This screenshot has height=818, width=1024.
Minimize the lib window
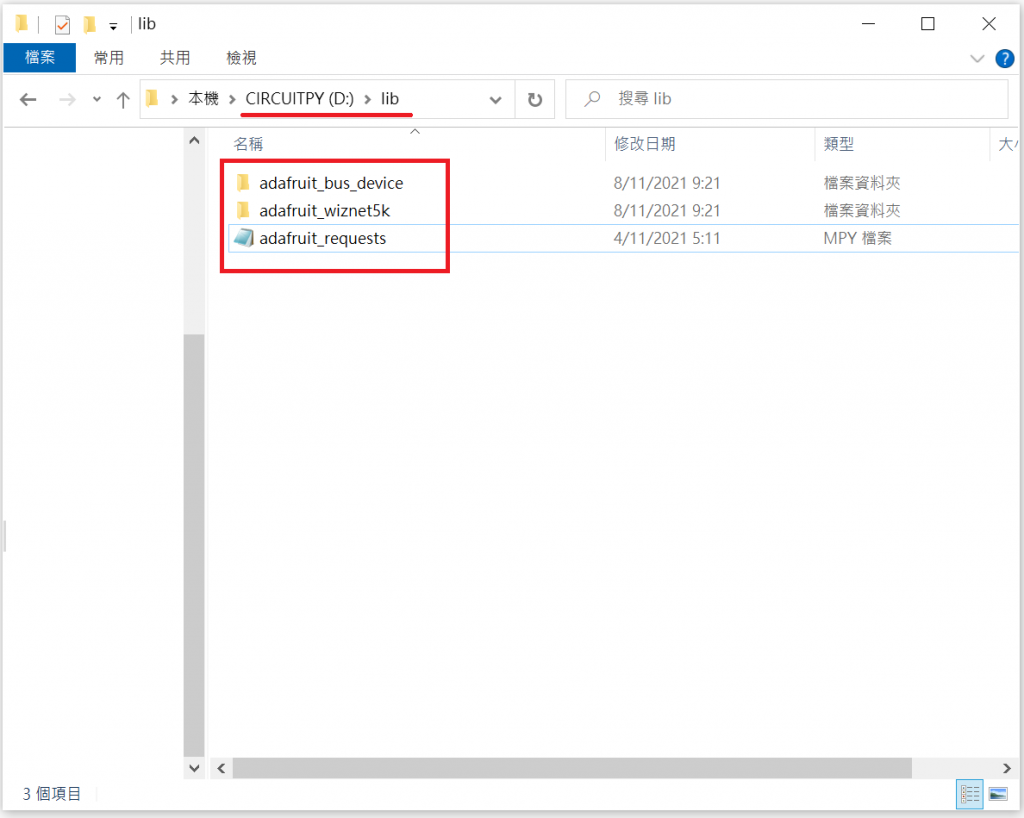click(x=868, y=24)
